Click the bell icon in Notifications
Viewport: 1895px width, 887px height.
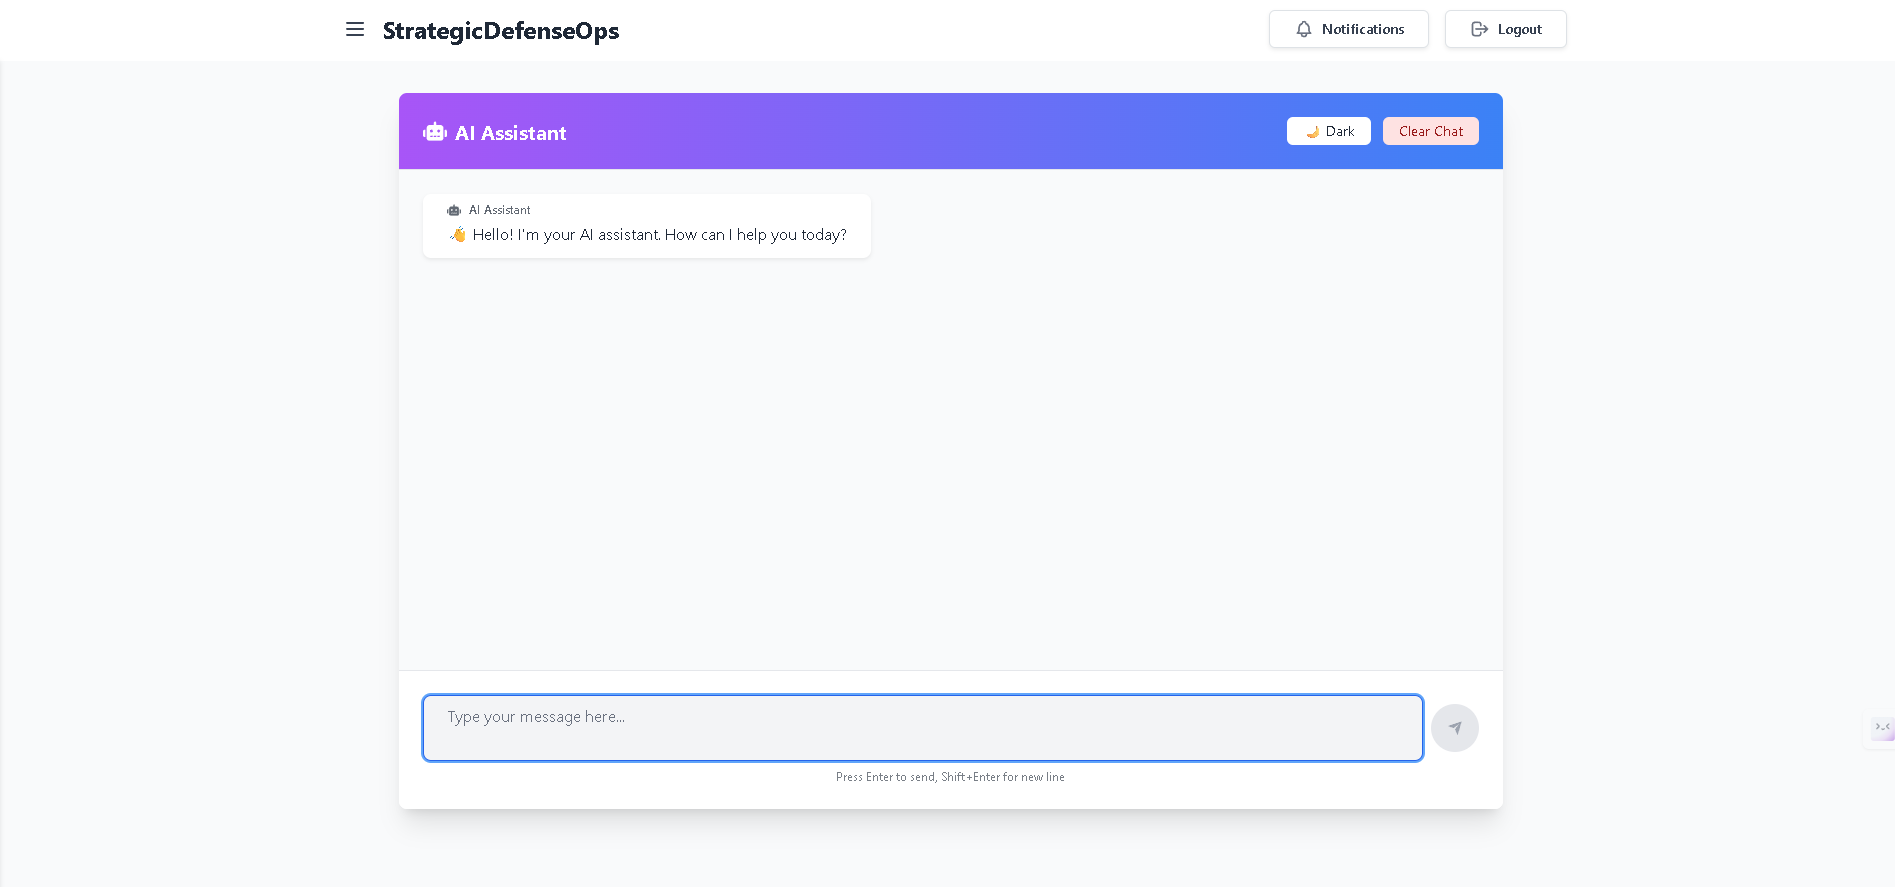point(1304,30)
